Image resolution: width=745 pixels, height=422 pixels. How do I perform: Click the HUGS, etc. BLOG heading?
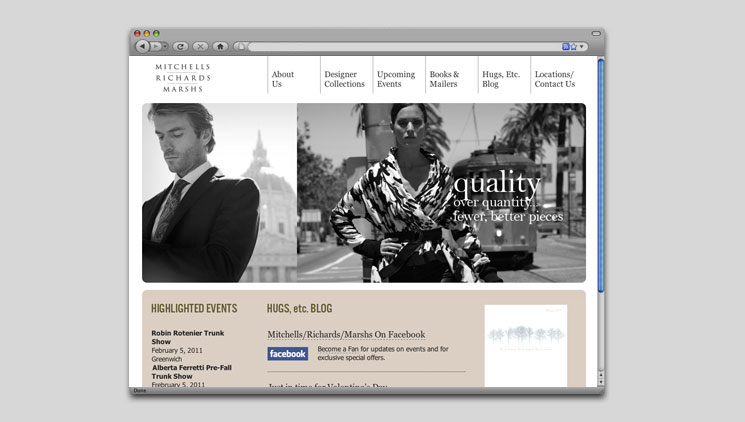(x=299, y=308)
